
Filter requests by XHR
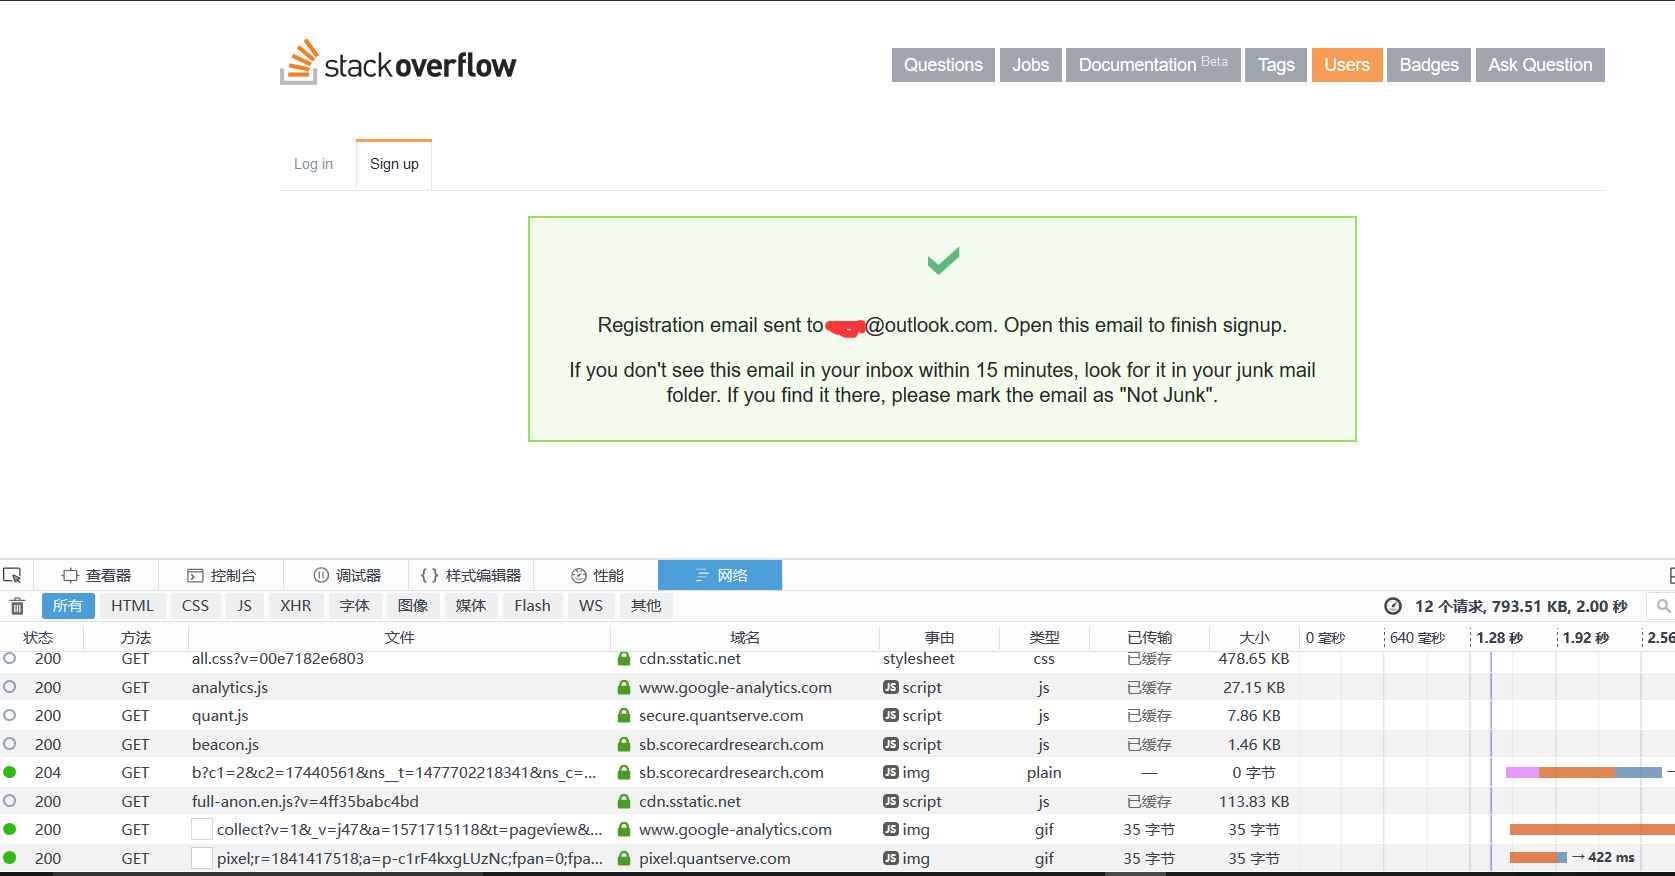coord(296,606)
